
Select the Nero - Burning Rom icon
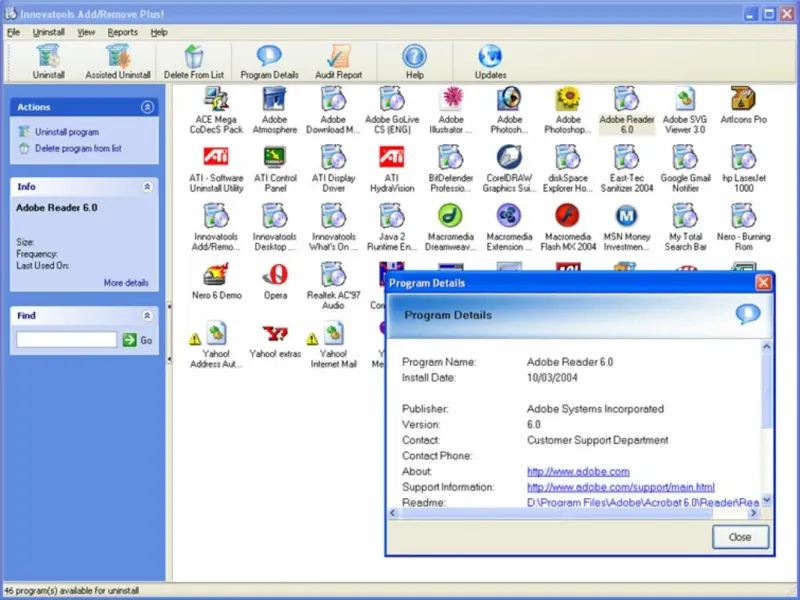tap(743, 228)
